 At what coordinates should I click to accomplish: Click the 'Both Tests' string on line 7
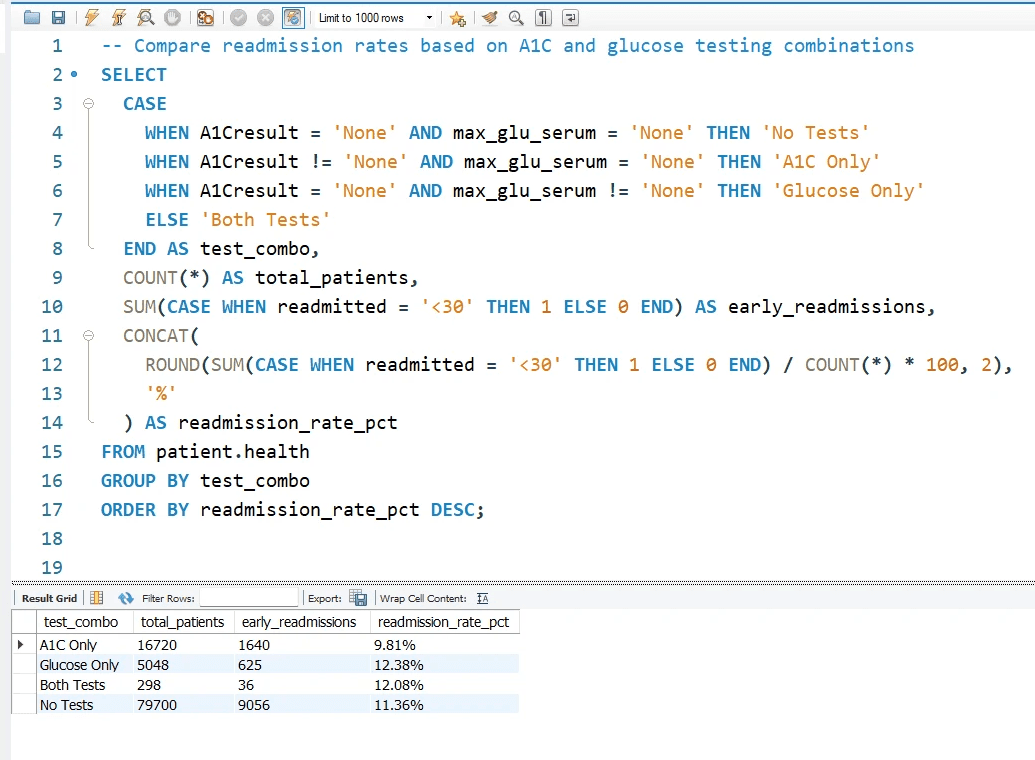[265, 220]
